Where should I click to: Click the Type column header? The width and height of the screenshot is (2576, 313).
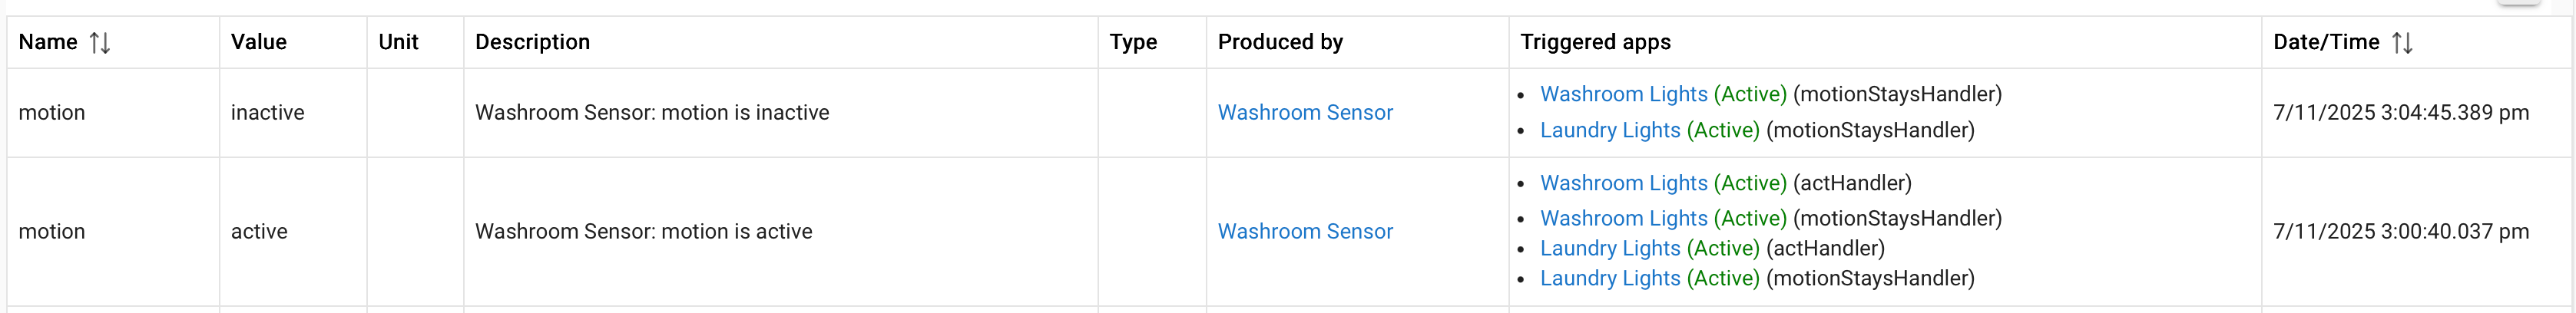pos(1132,42)
